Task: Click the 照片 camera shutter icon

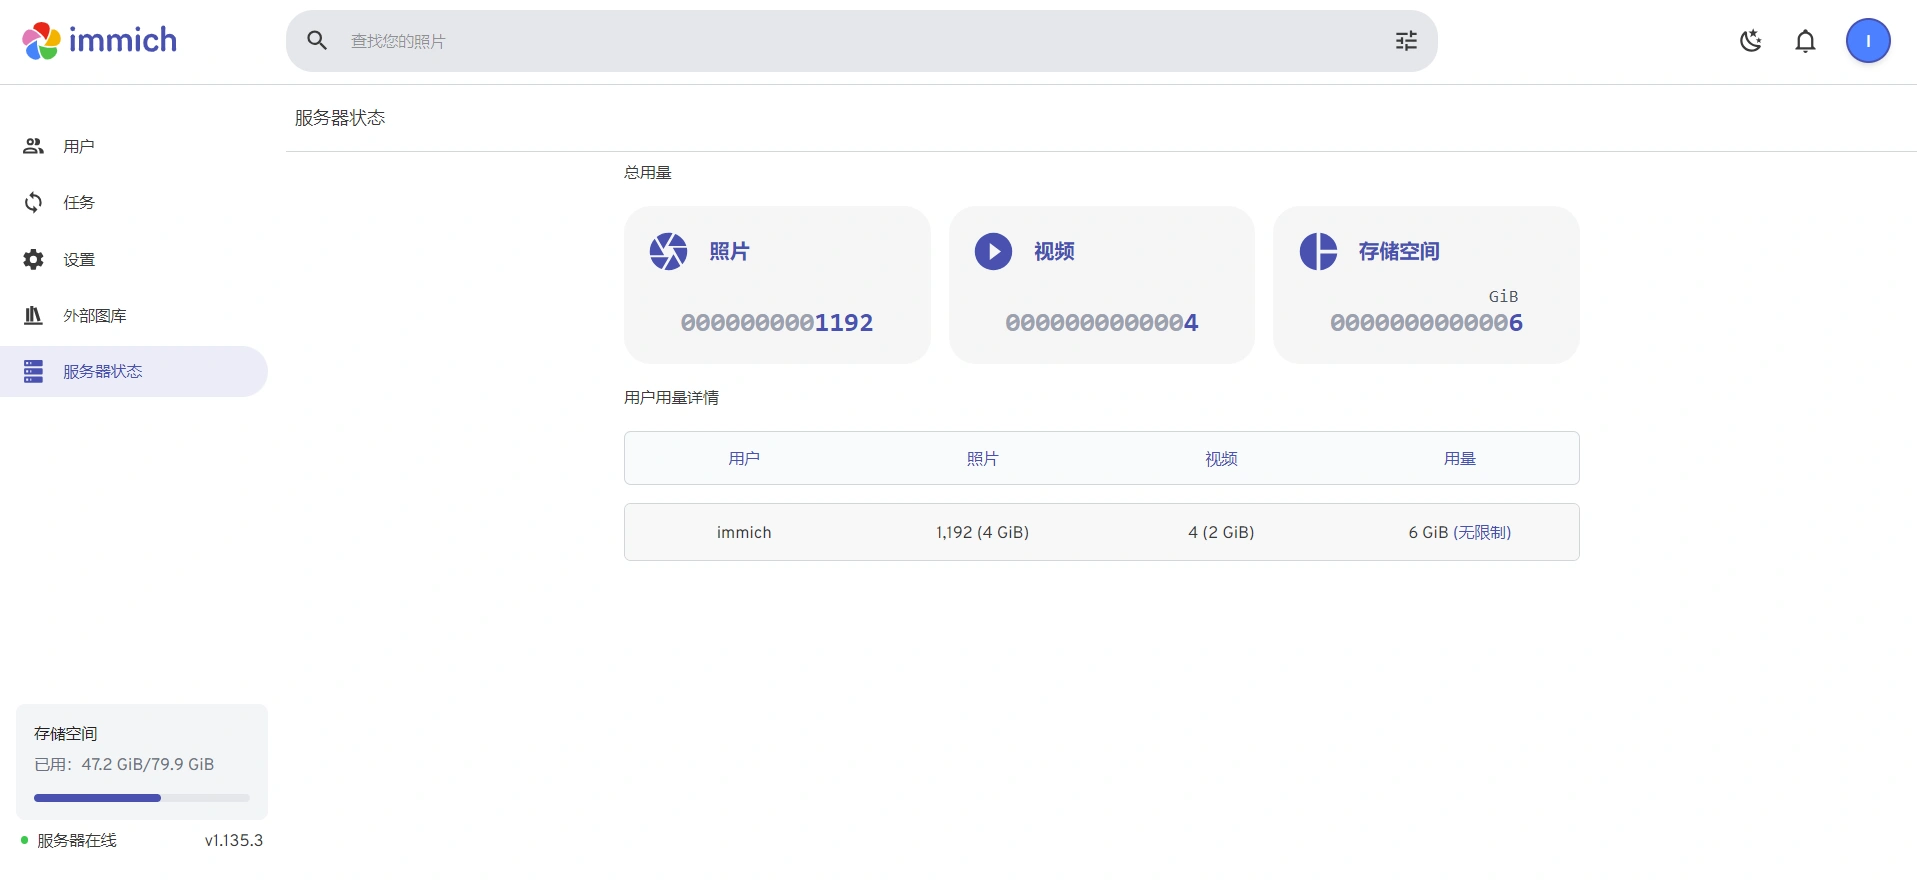Action: (668, 252)
